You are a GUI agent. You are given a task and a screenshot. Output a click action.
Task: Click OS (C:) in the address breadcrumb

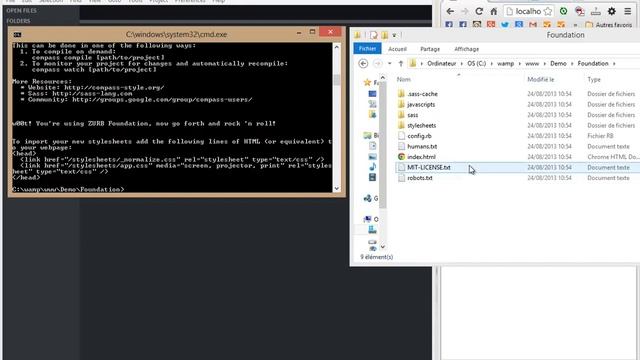[x=476, y=64]
